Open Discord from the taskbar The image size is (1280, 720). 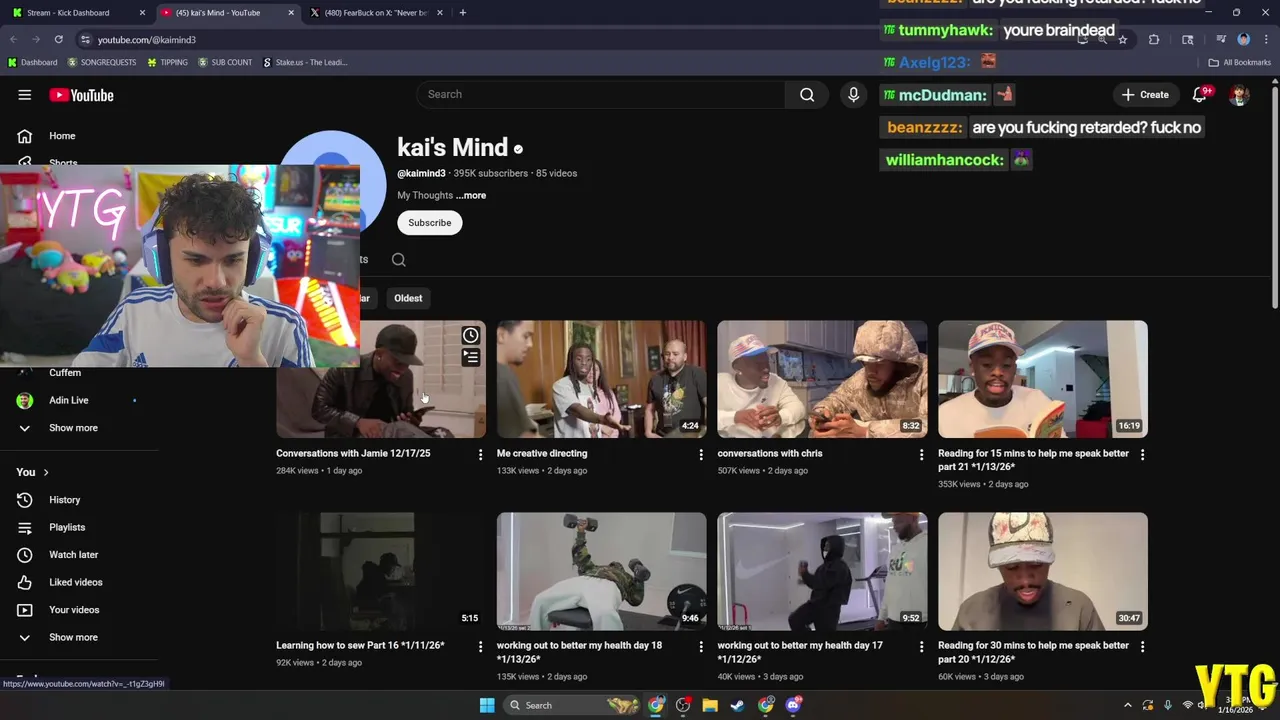click(793, 705)
